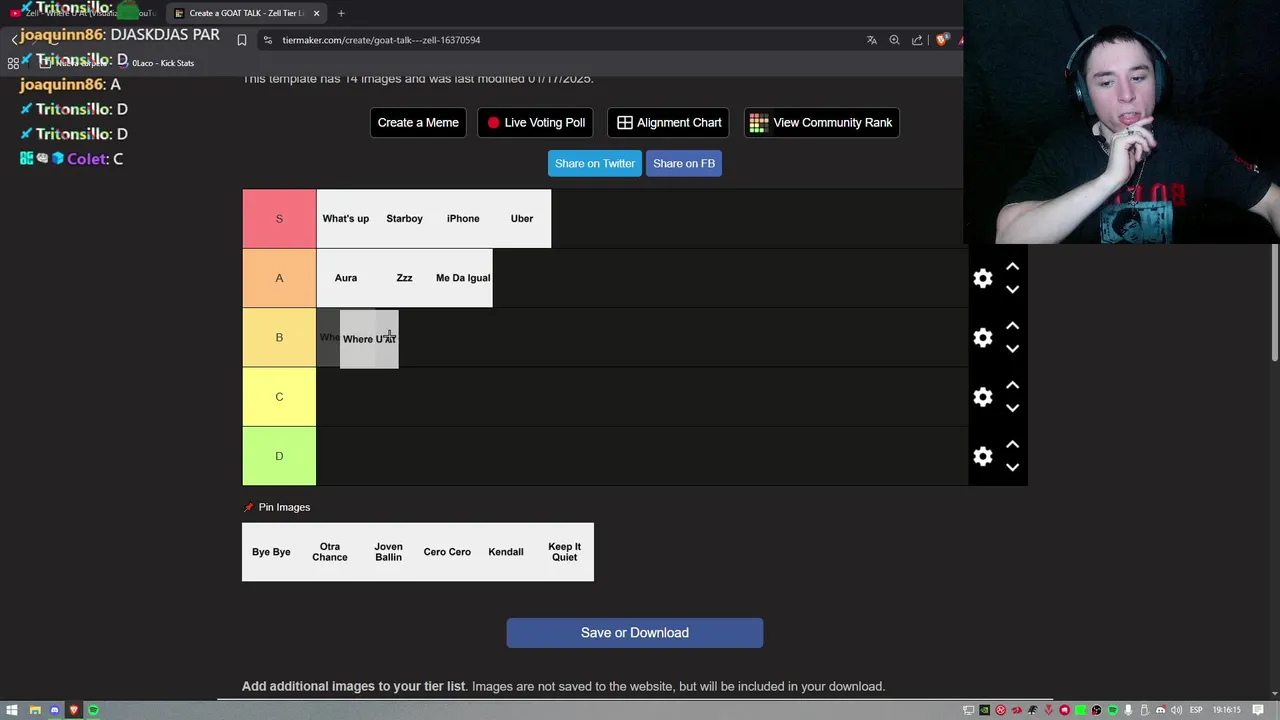Open the translate page icon
Image resolution: width=1280 pixels, height=720 pixels.
[x=872, y=40]
